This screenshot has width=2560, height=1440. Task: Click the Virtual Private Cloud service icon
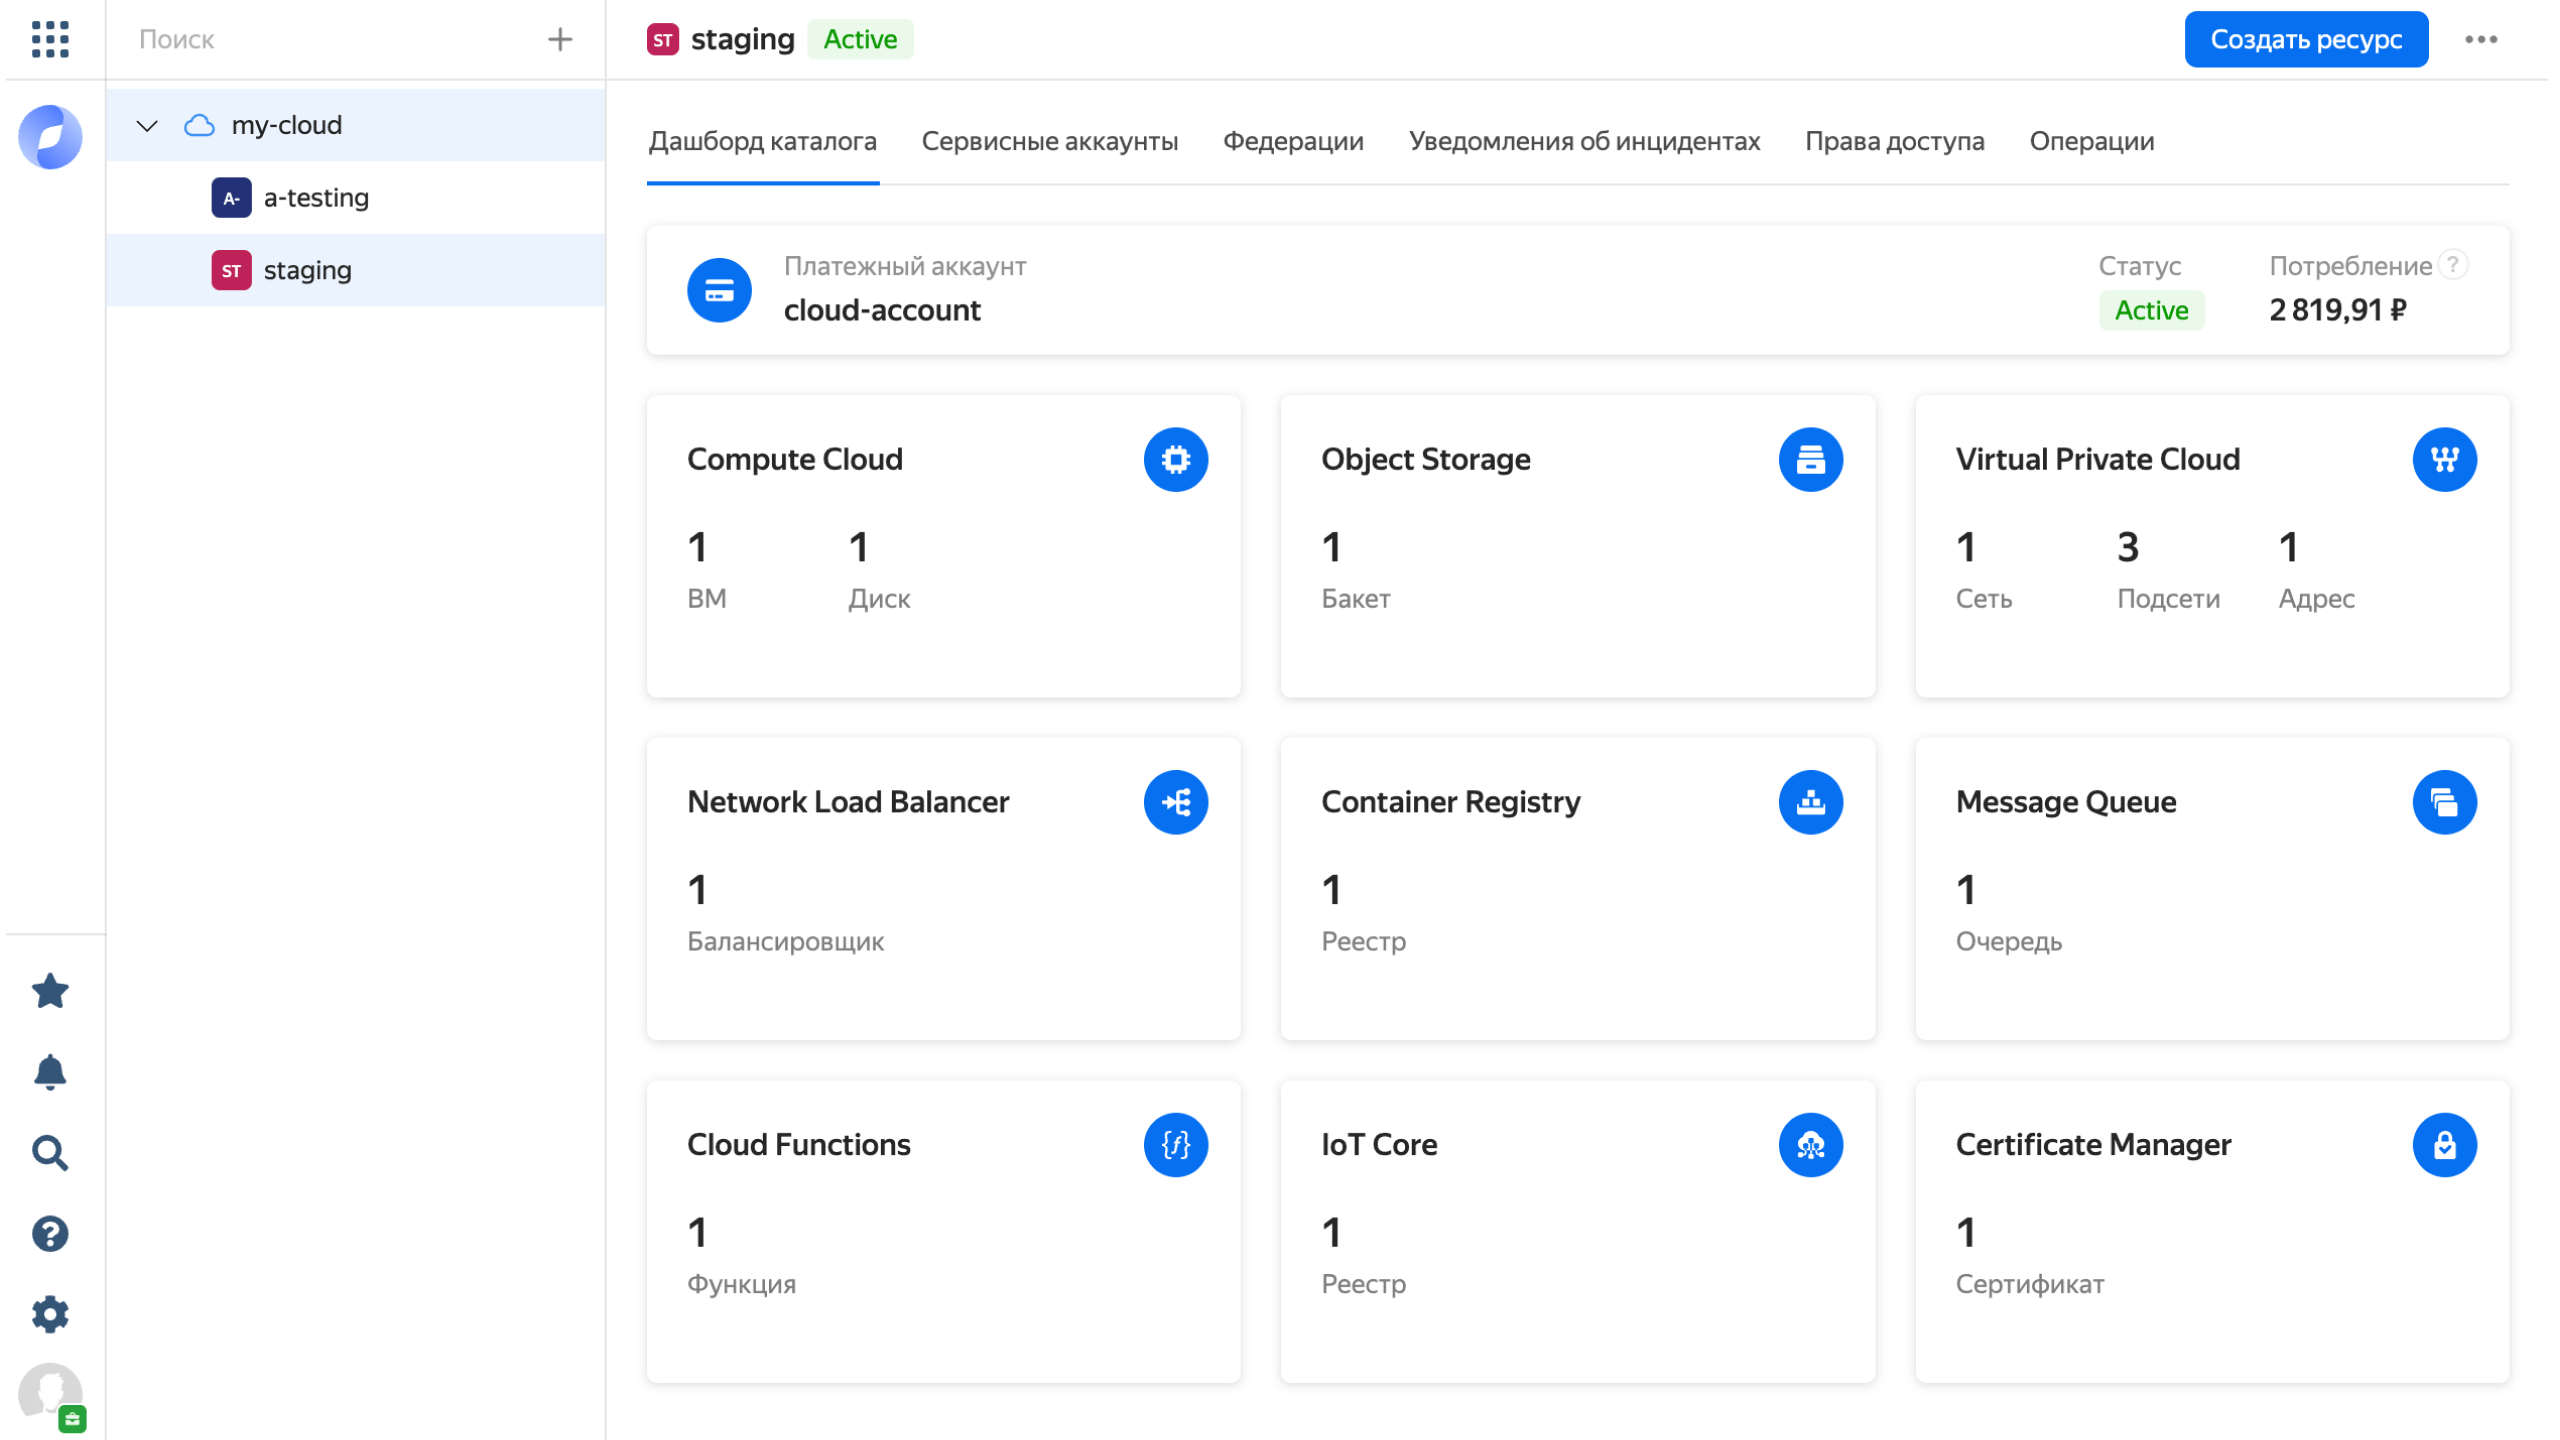[2444, 459]
